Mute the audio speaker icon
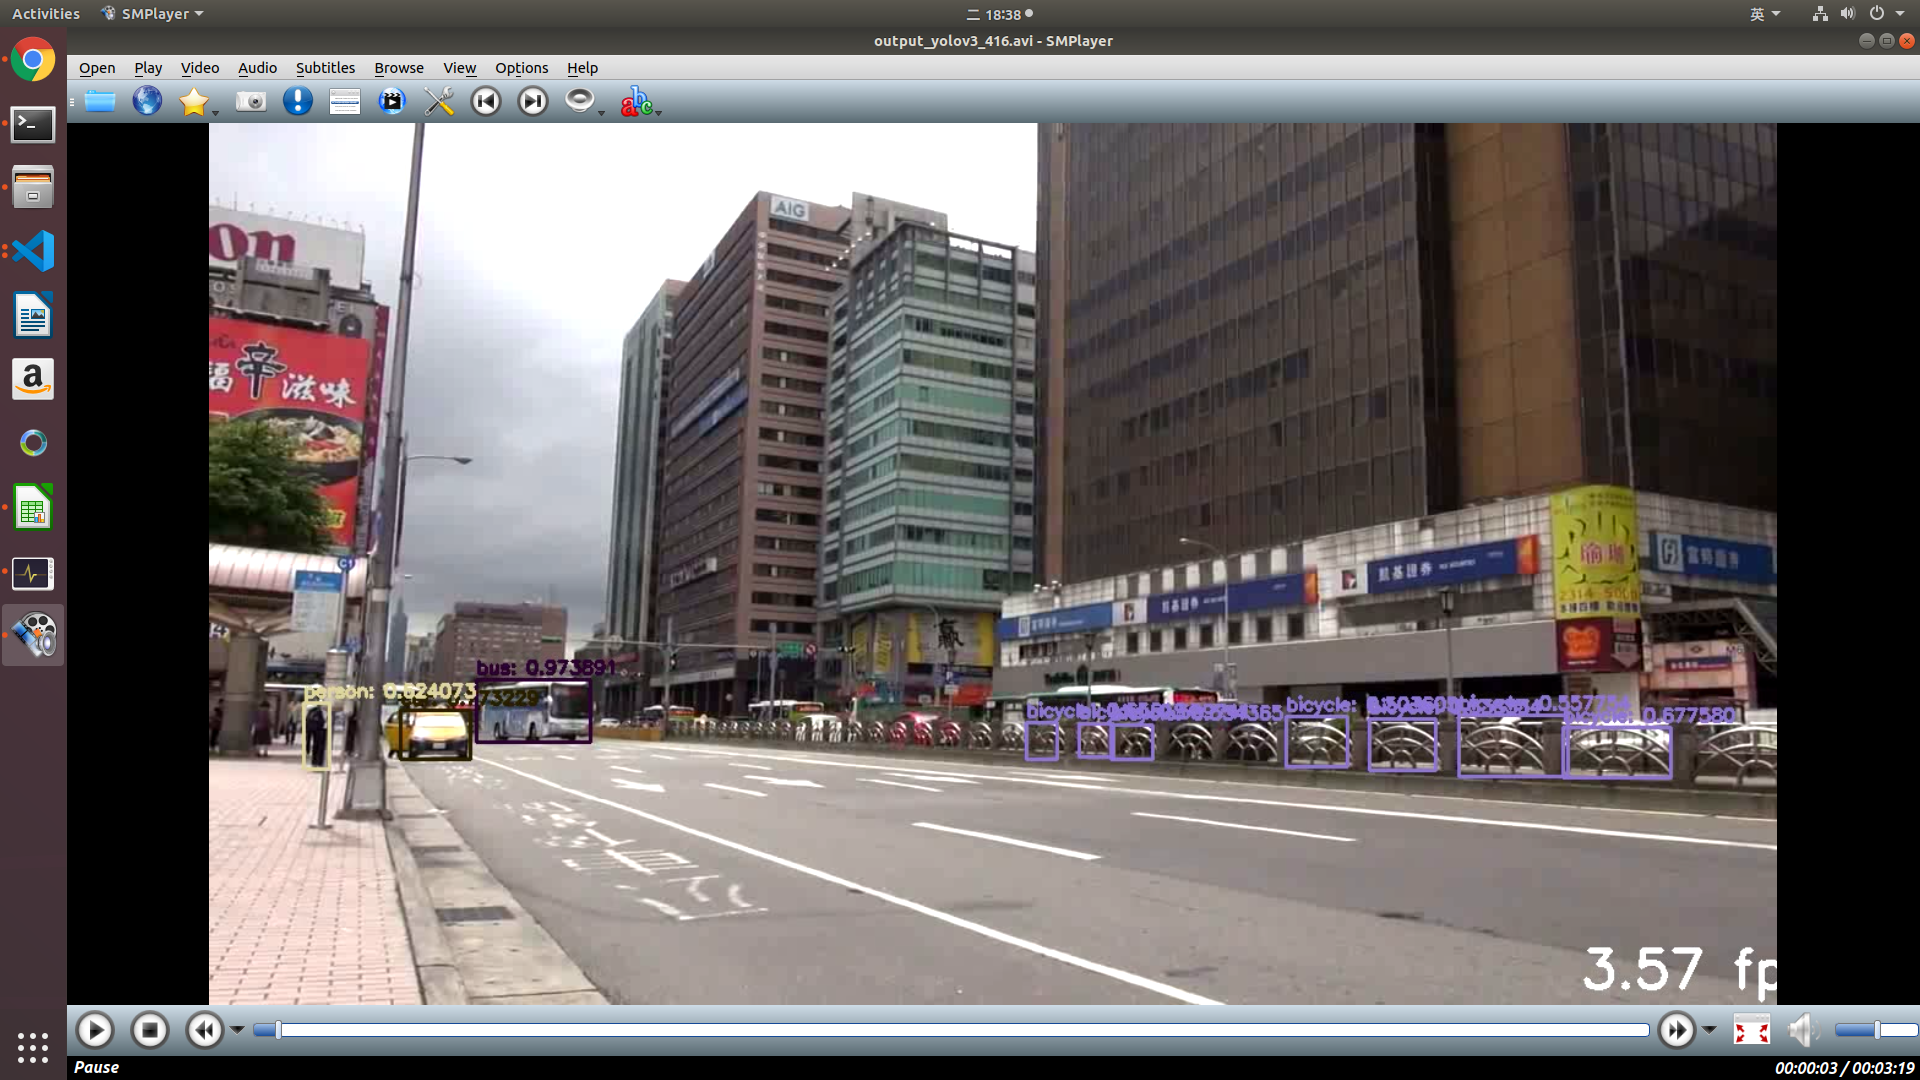1920x1080 pixels. pyautogui.click(x=1802, y=1030)
